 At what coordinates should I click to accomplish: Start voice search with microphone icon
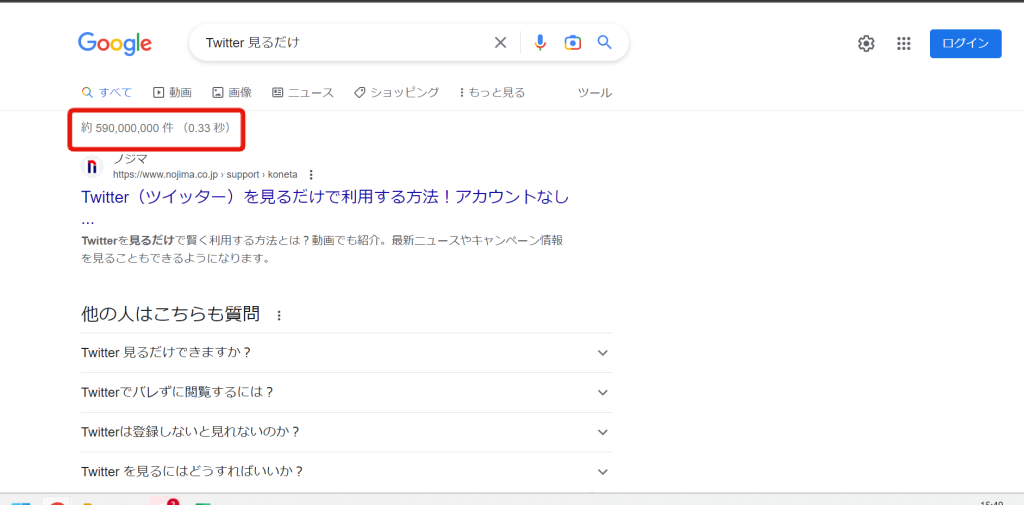pos(539,42)
